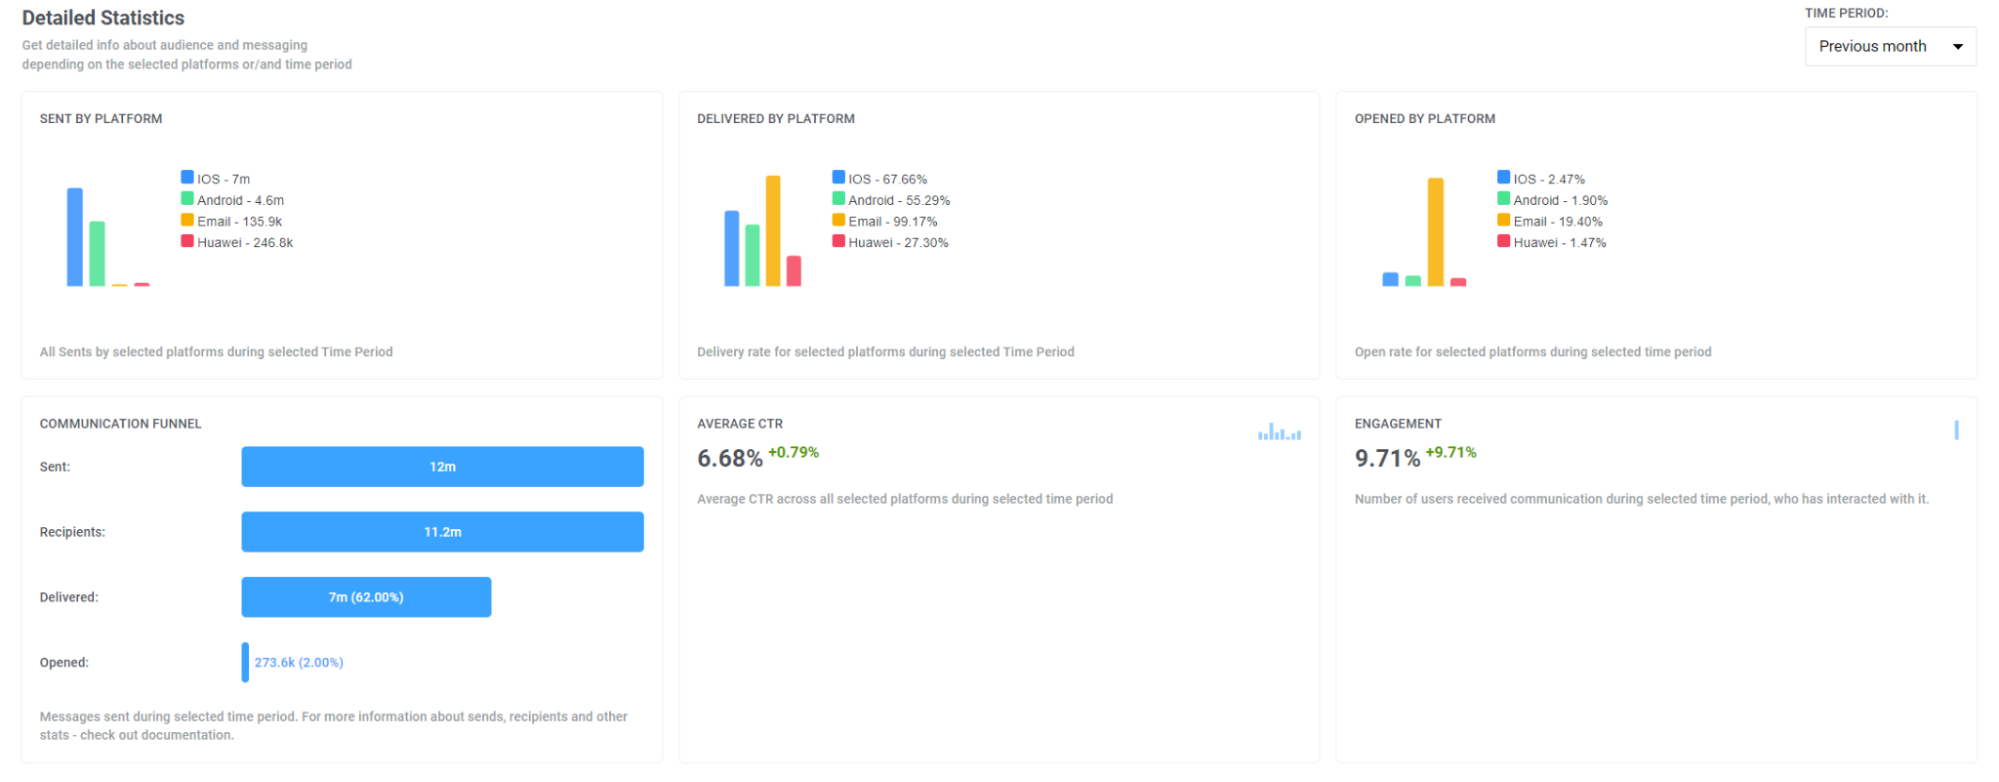The image size is (1999, 782).
Task: Select the yellow Email bar in Delivered chart
Action: click(773, 231)
